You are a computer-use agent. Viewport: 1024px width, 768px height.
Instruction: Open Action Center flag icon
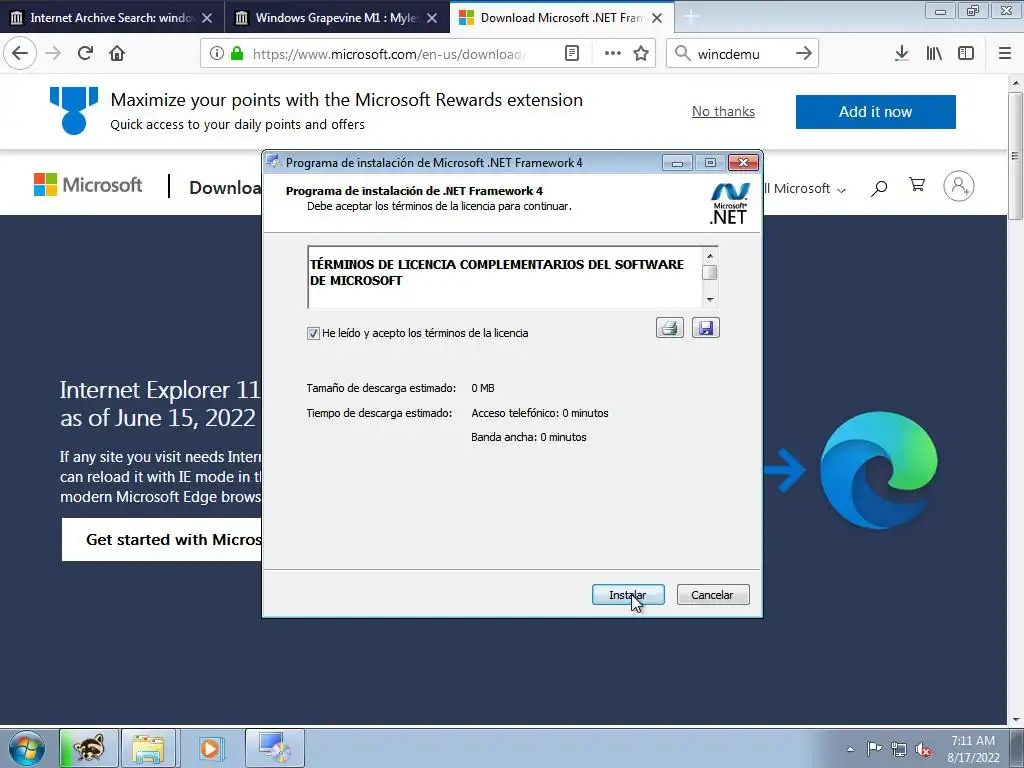(x=874, y=749)
